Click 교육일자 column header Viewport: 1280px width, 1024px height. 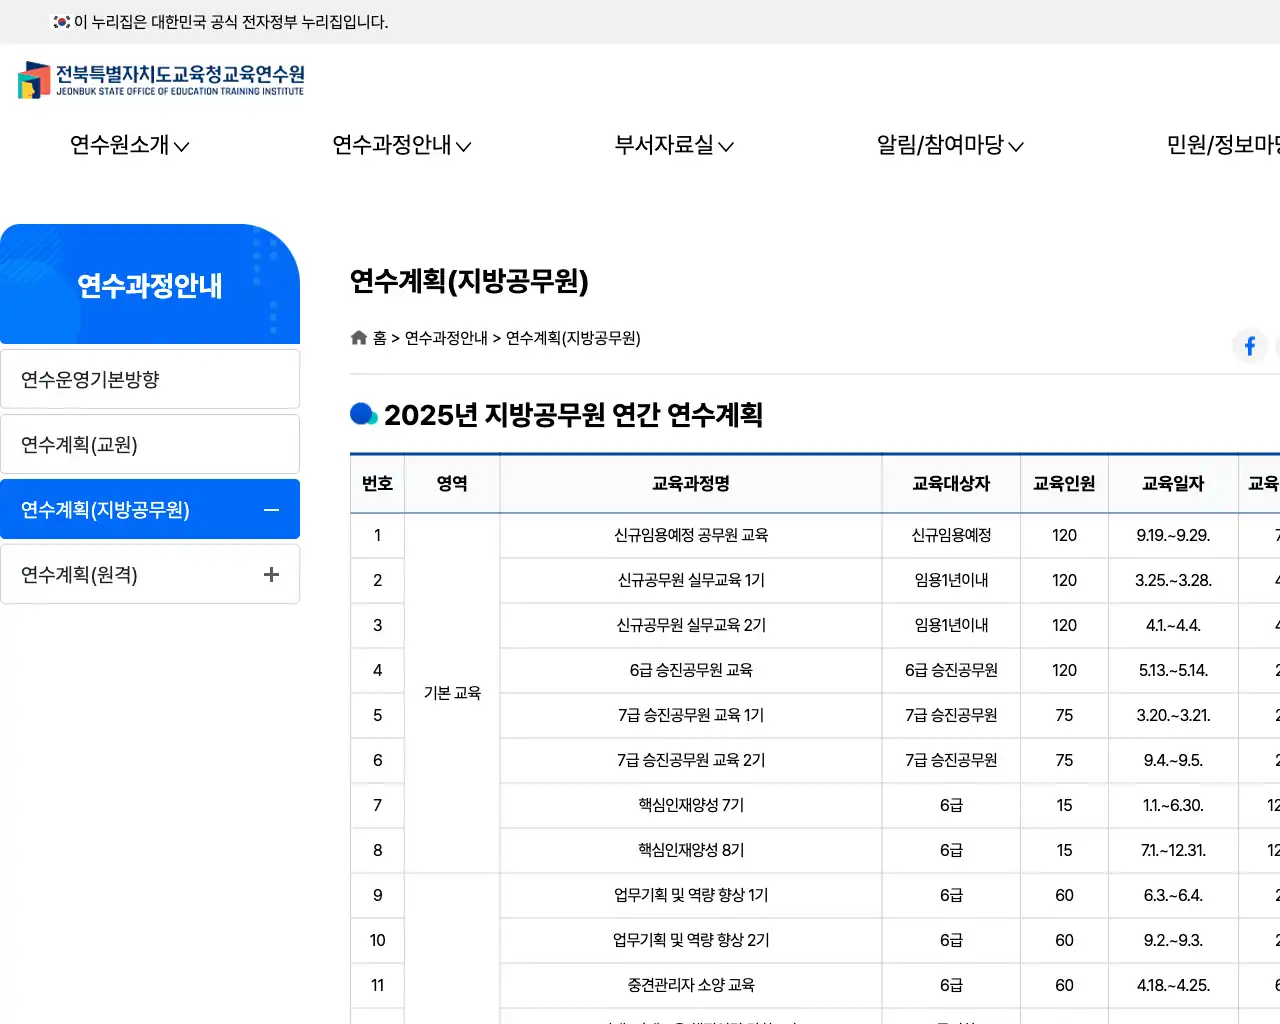pyautogui.click(x=1173, y=483)
